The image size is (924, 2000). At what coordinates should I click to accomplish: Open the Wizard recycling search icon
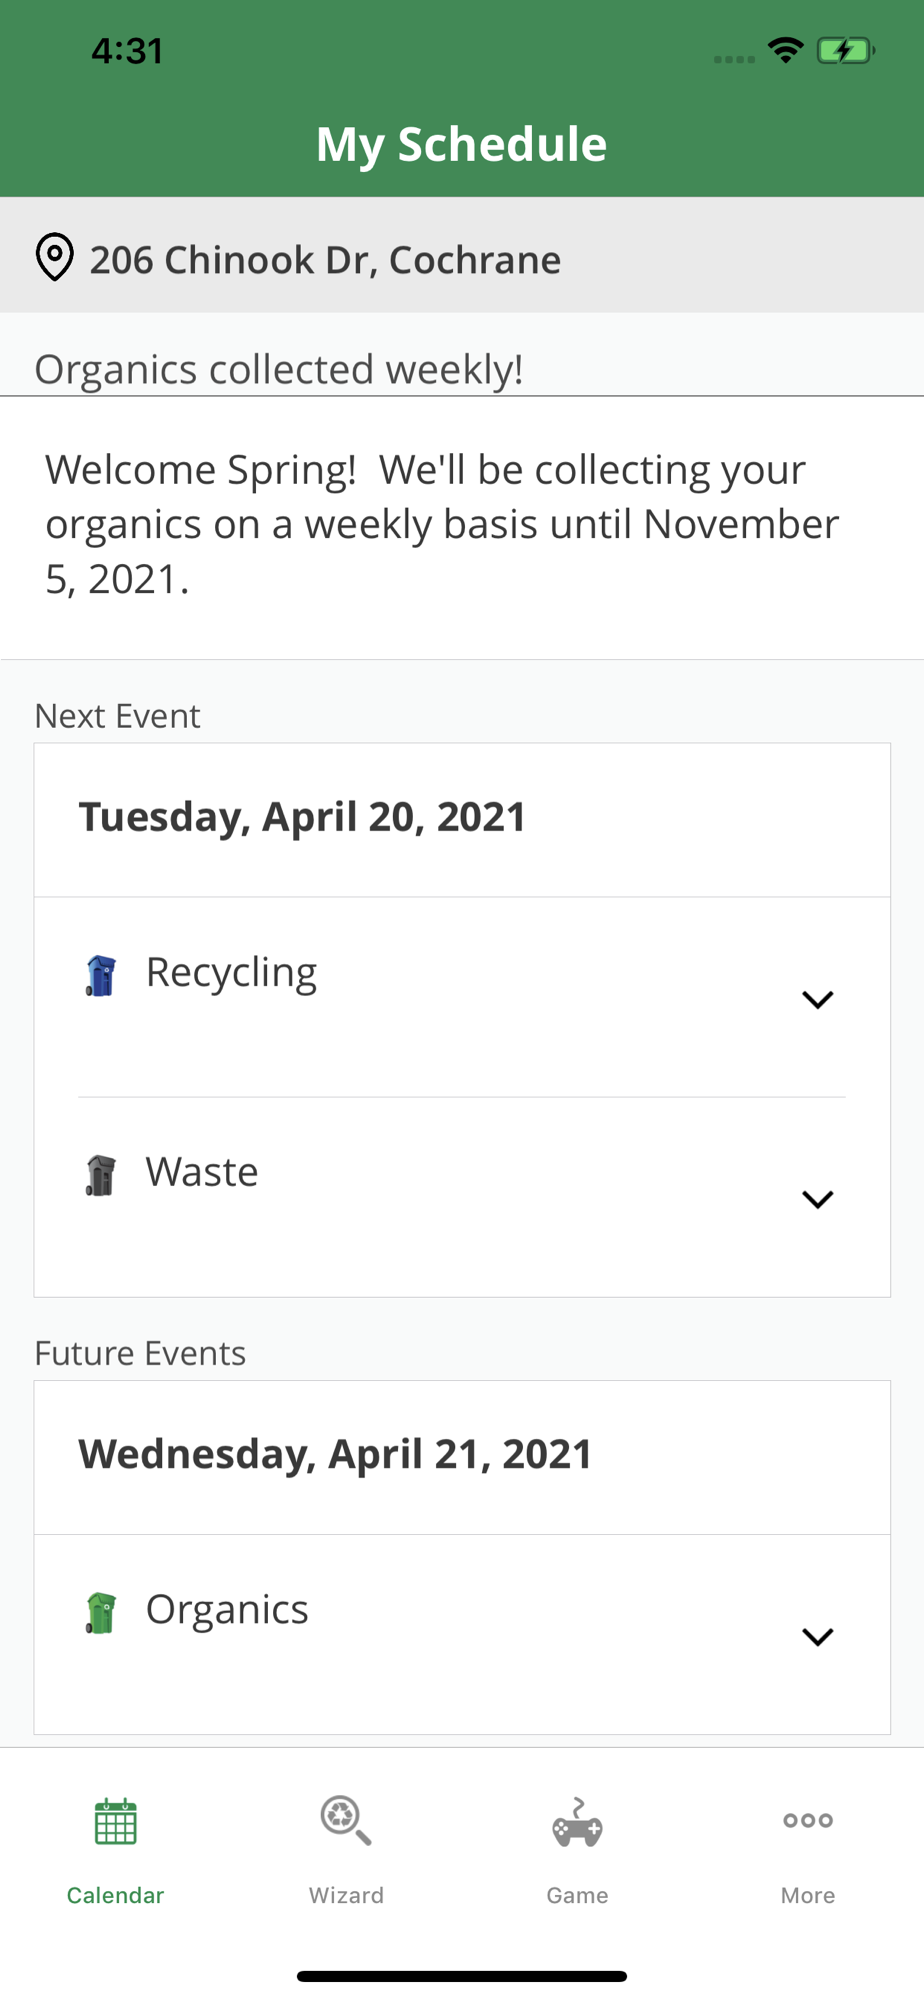tap(346, 1821)
